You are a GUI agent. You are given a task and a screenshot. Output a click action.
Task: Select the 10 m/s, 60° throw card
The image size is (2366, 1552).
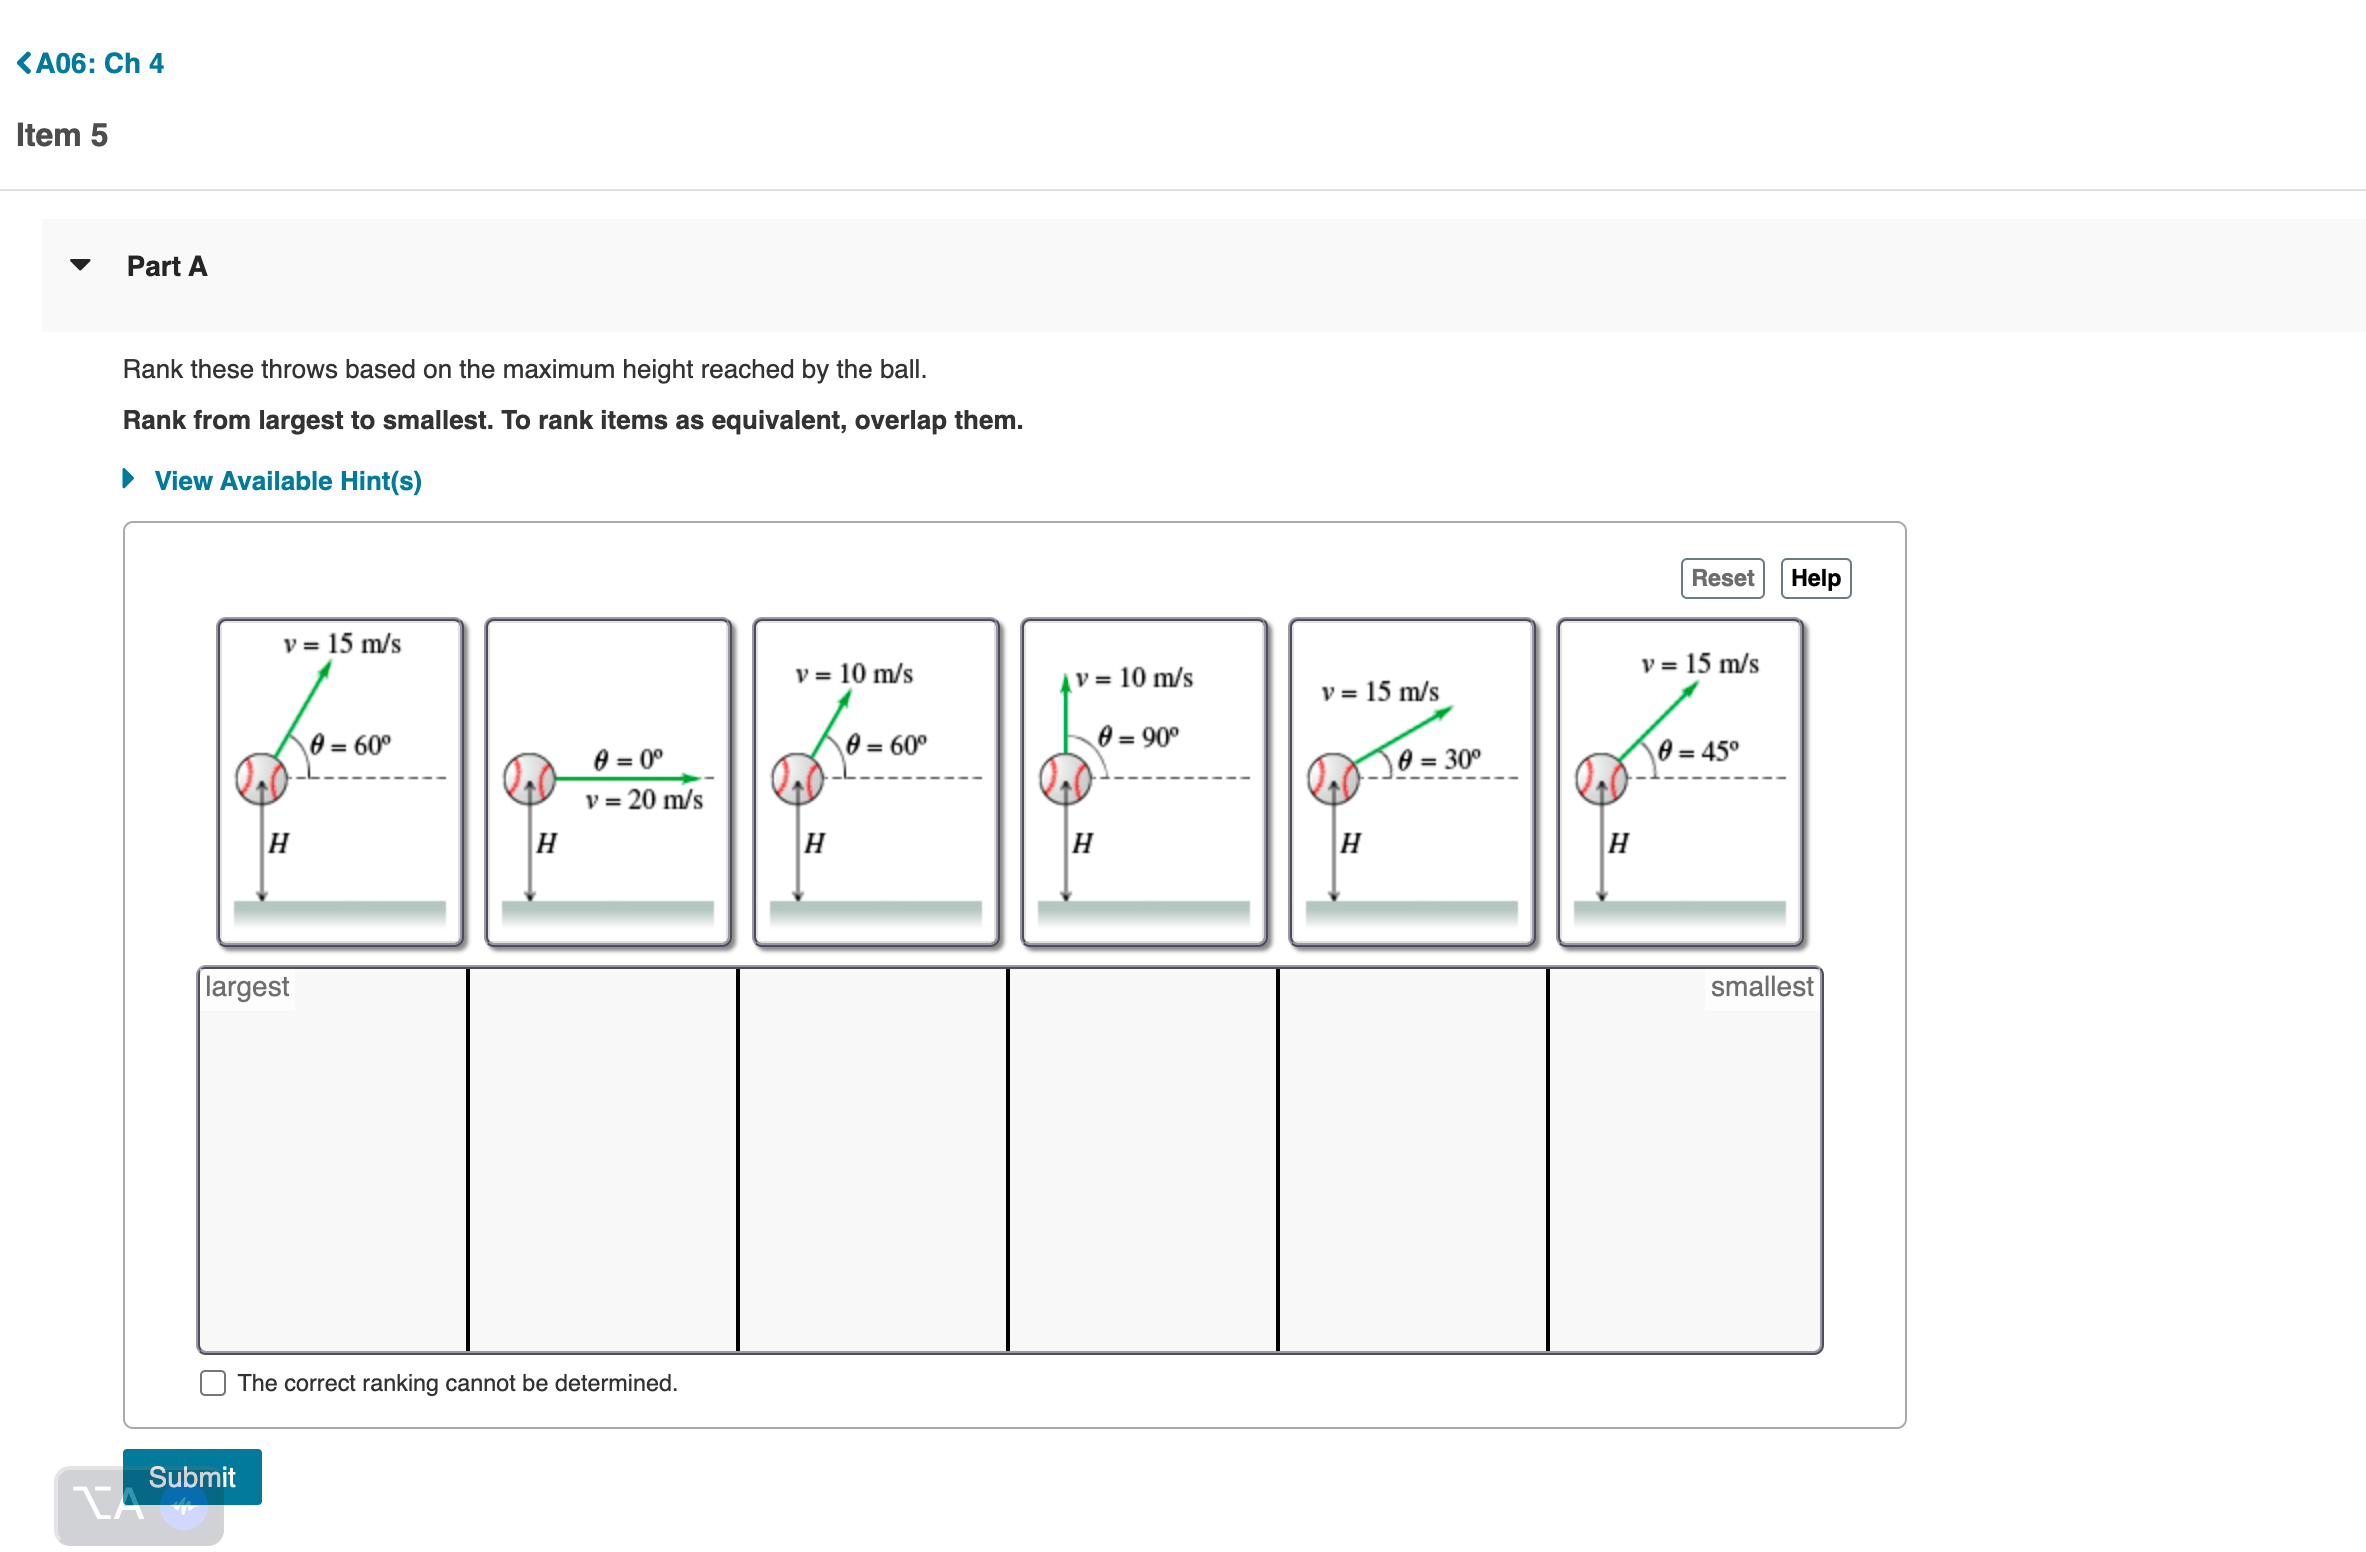[x=876, y=782]
